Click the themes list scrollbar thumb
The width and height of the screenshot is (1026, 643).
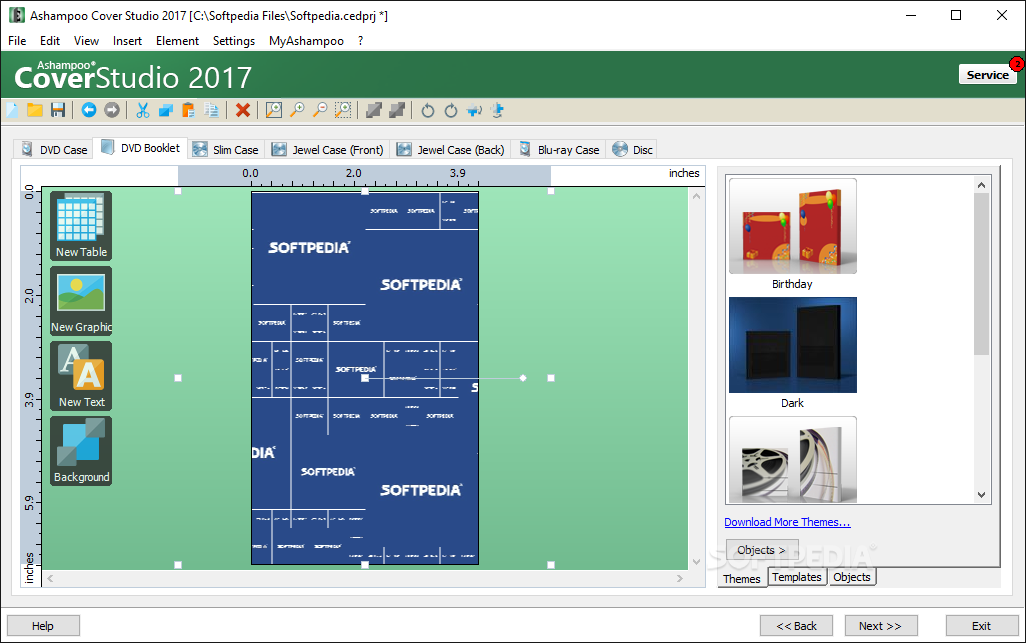pyautogui.click(x=982, y=274)
